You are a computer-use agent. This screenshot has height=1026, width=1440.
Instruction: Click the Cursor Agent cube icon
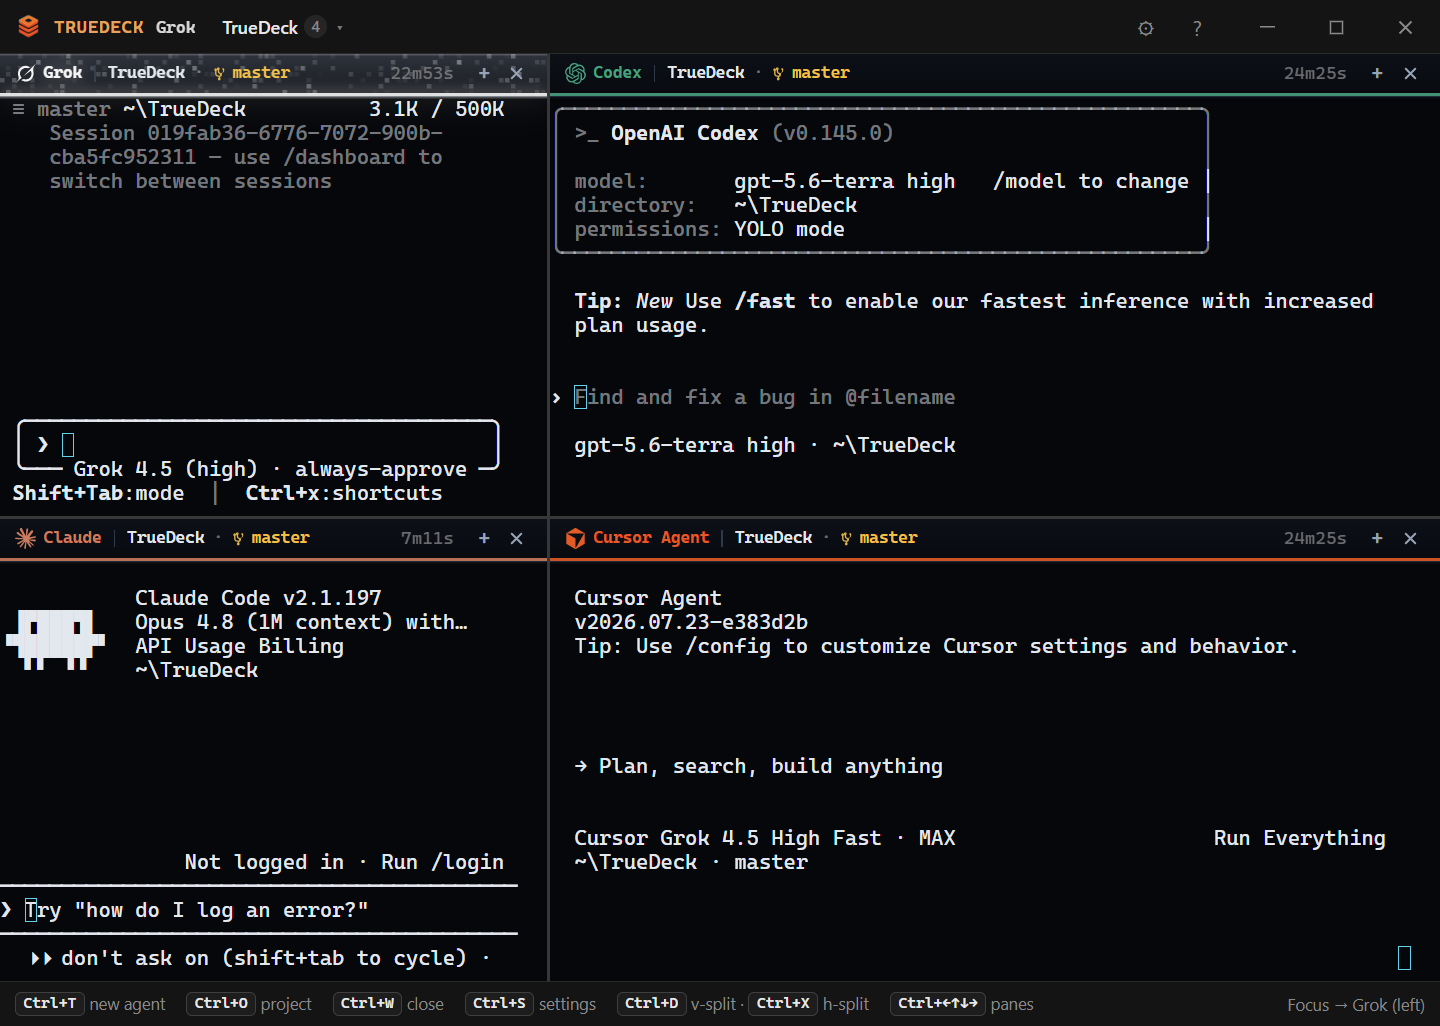(x=575, y=538)
